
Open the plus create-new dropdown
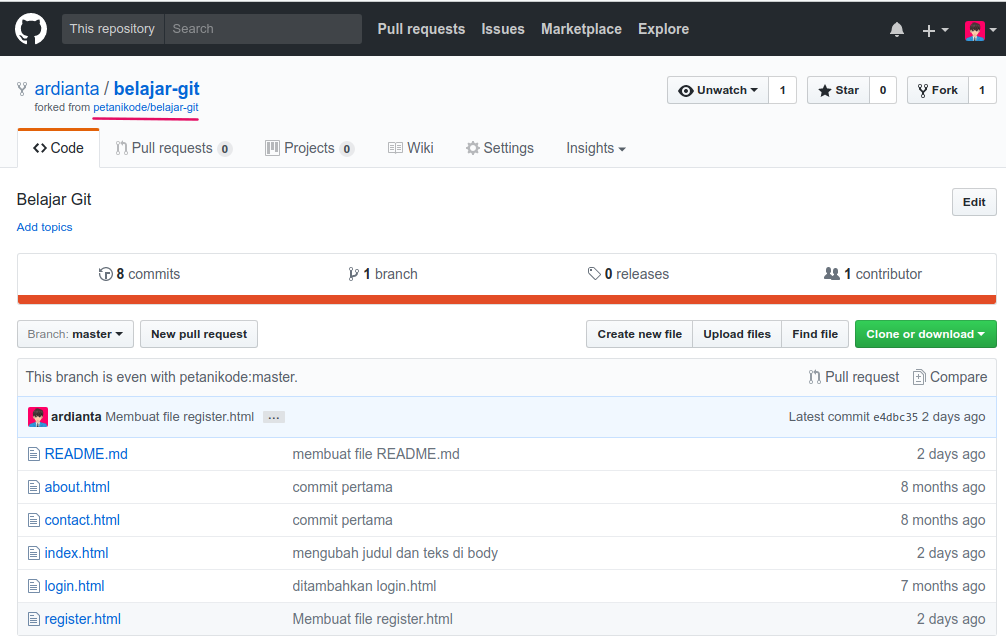pyautogui.click(x=934, y=30)
